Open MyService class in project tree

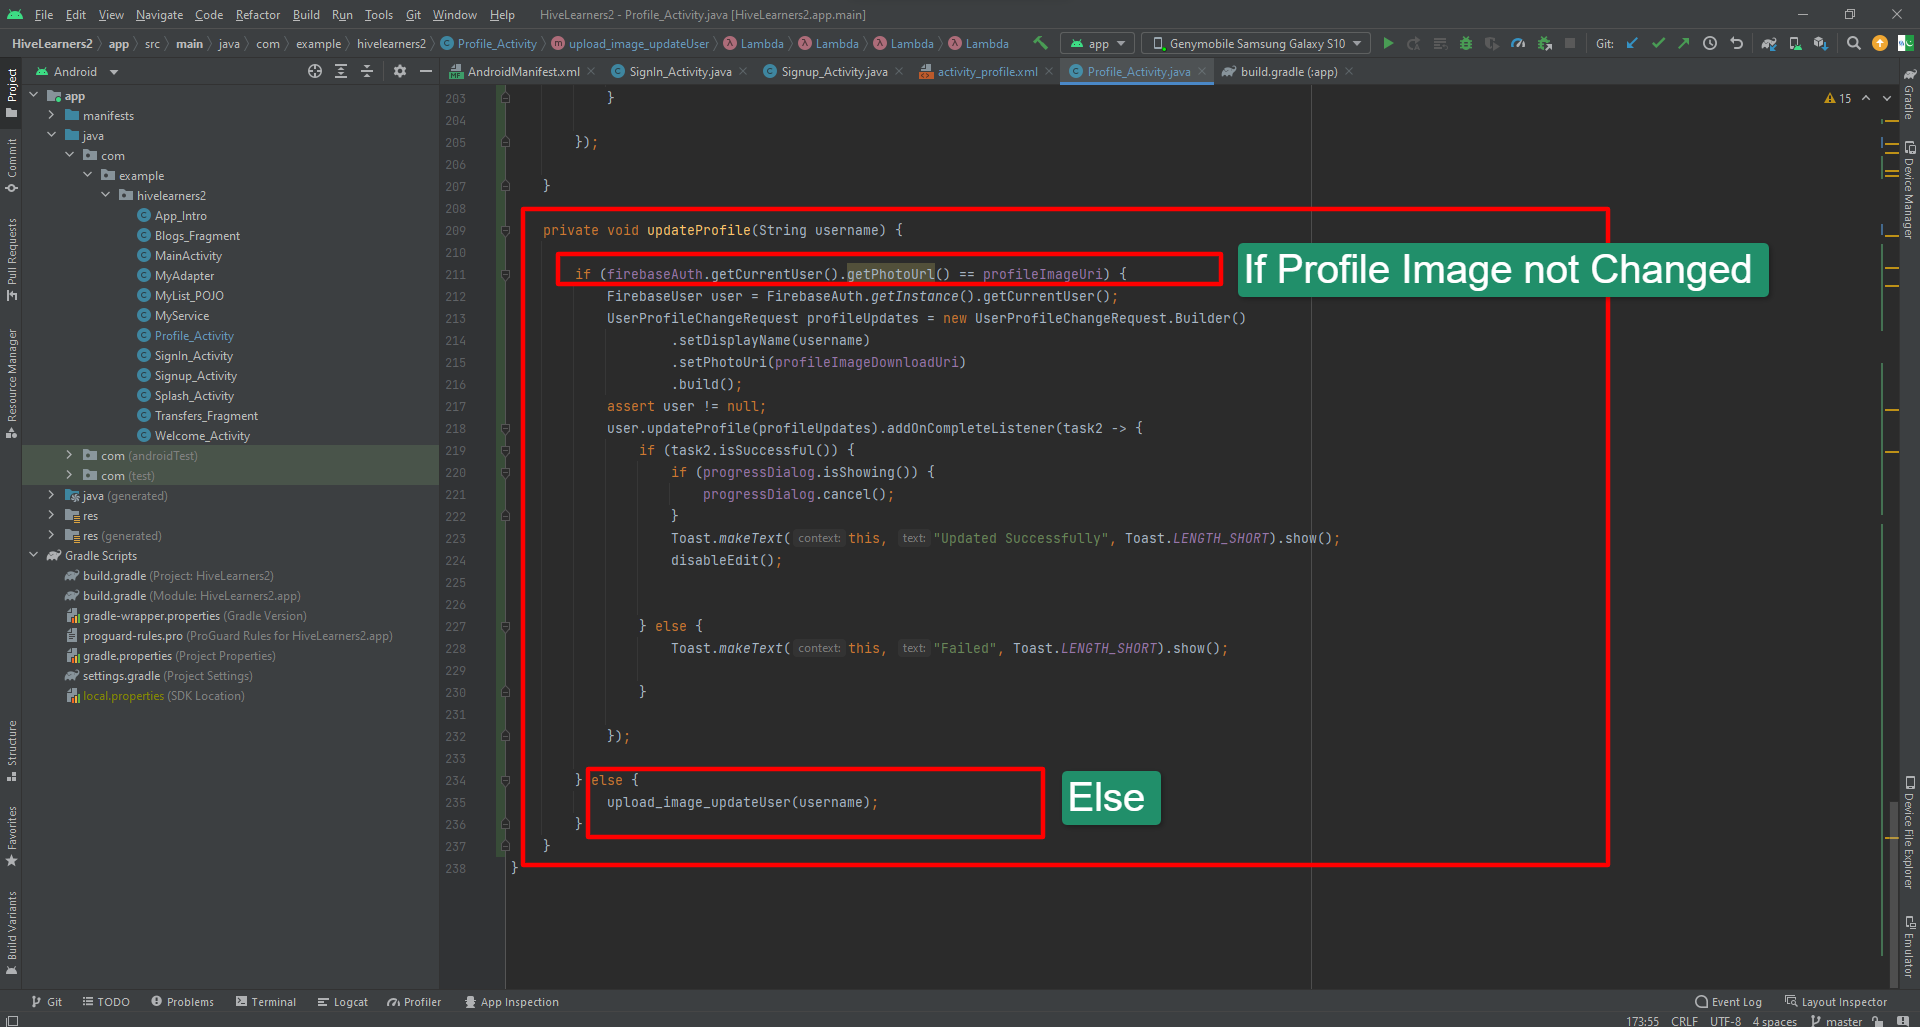click(x=182, y=315)
